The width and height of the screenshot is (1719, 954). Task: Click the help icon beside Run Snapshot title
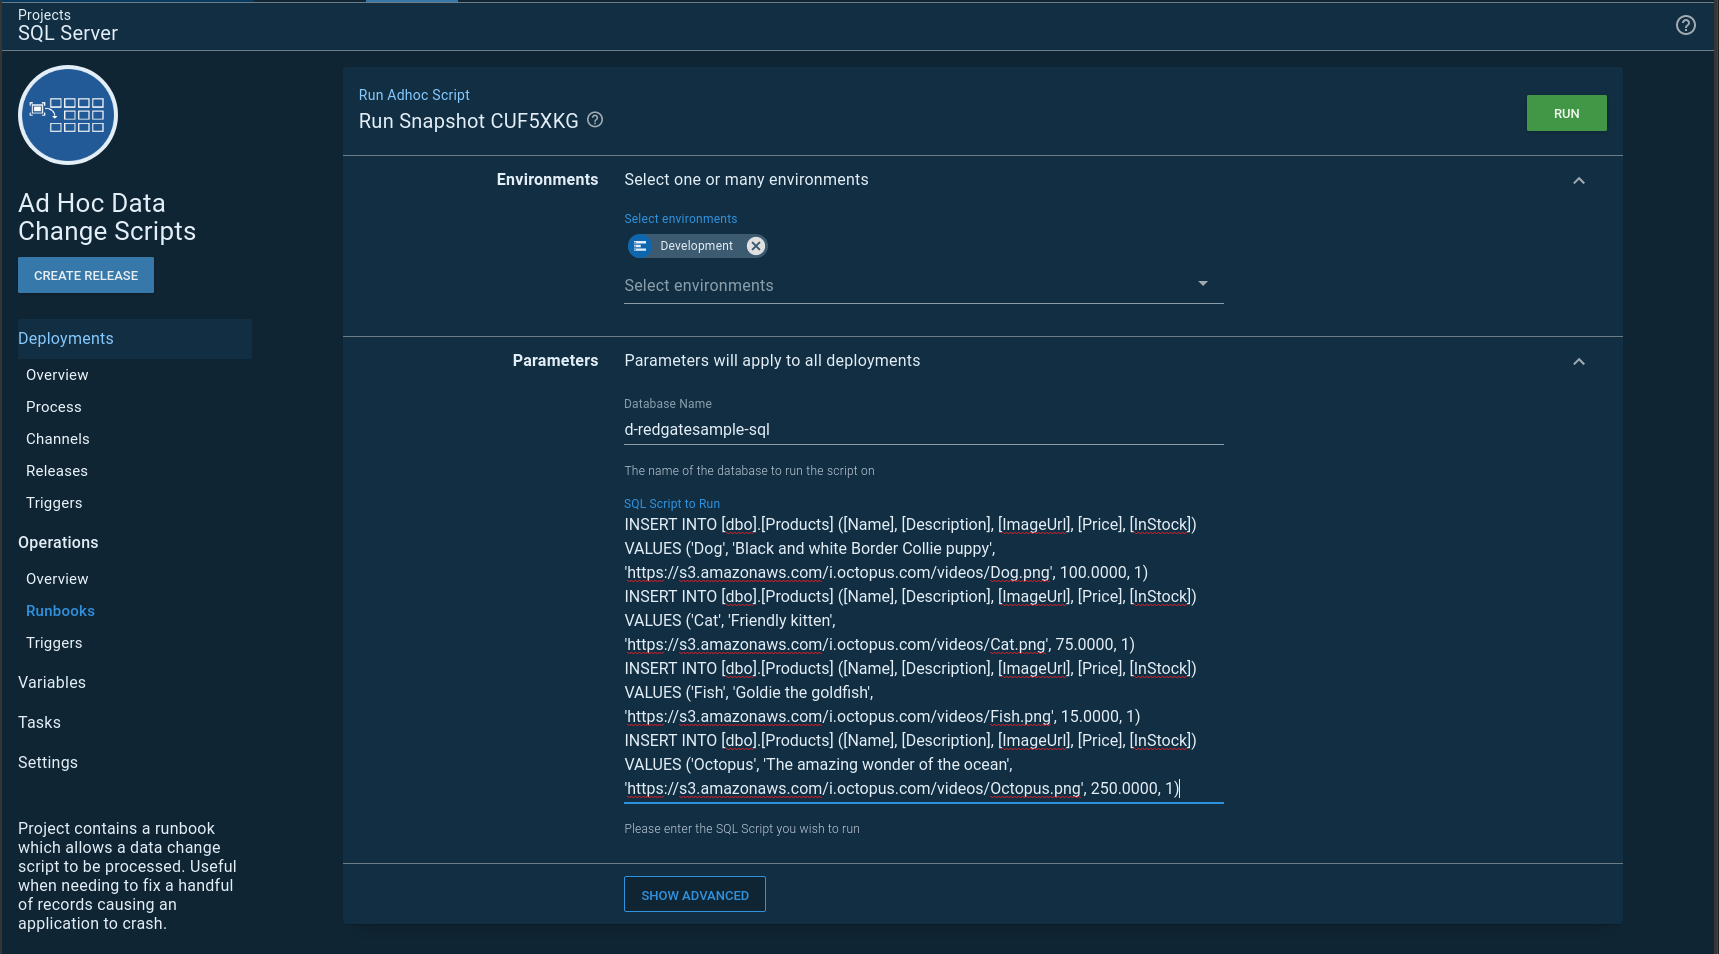pyautogui.click(x=595, y=120)
